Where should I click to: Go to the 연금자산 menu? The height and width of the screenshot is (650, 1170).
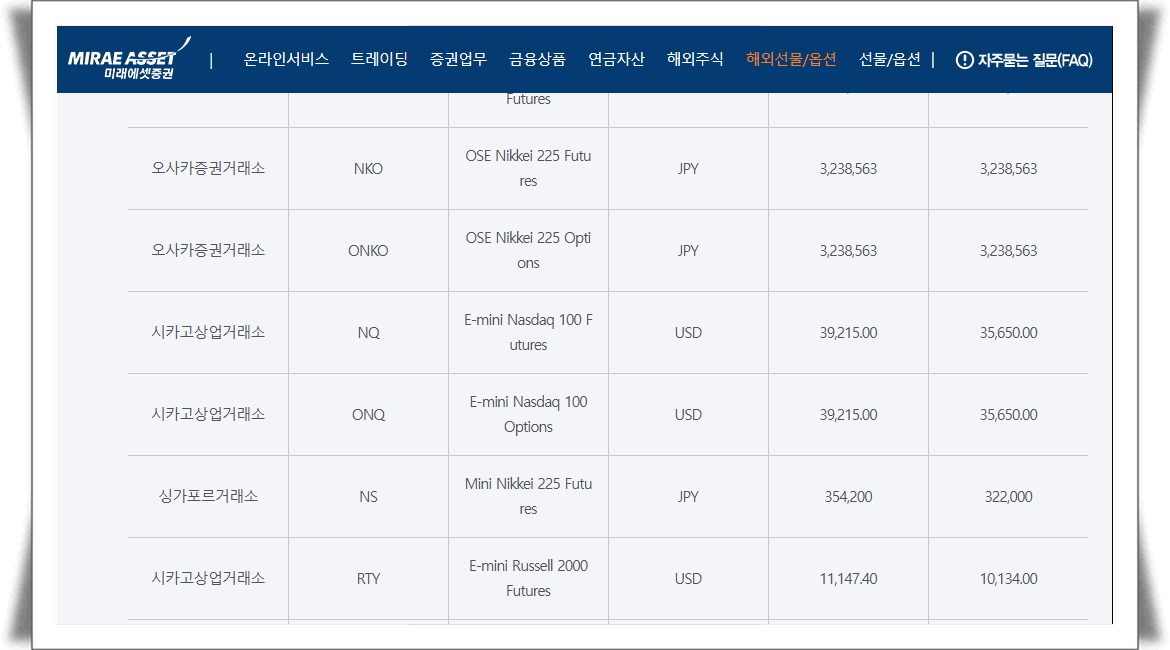(x=616, y=60)
